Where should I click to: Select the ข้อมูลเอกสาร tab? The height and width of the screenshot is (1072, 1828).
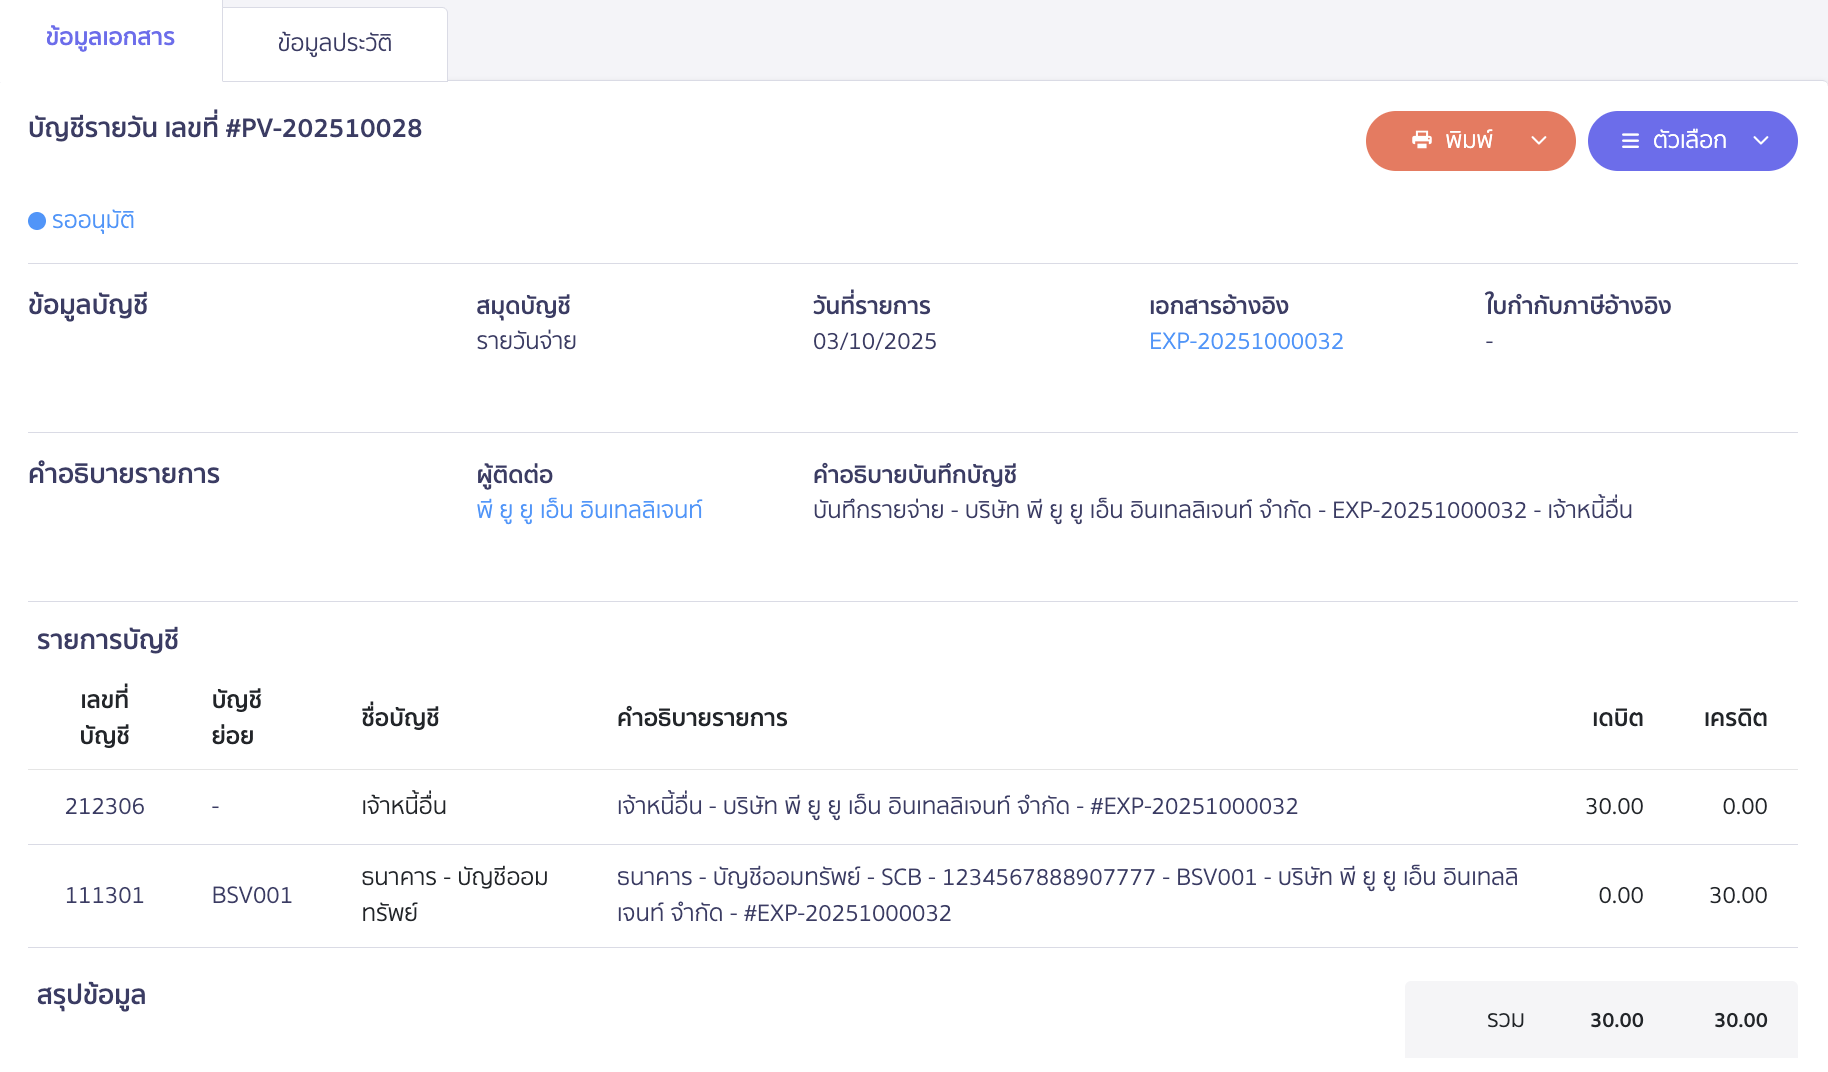coord(109,37)
